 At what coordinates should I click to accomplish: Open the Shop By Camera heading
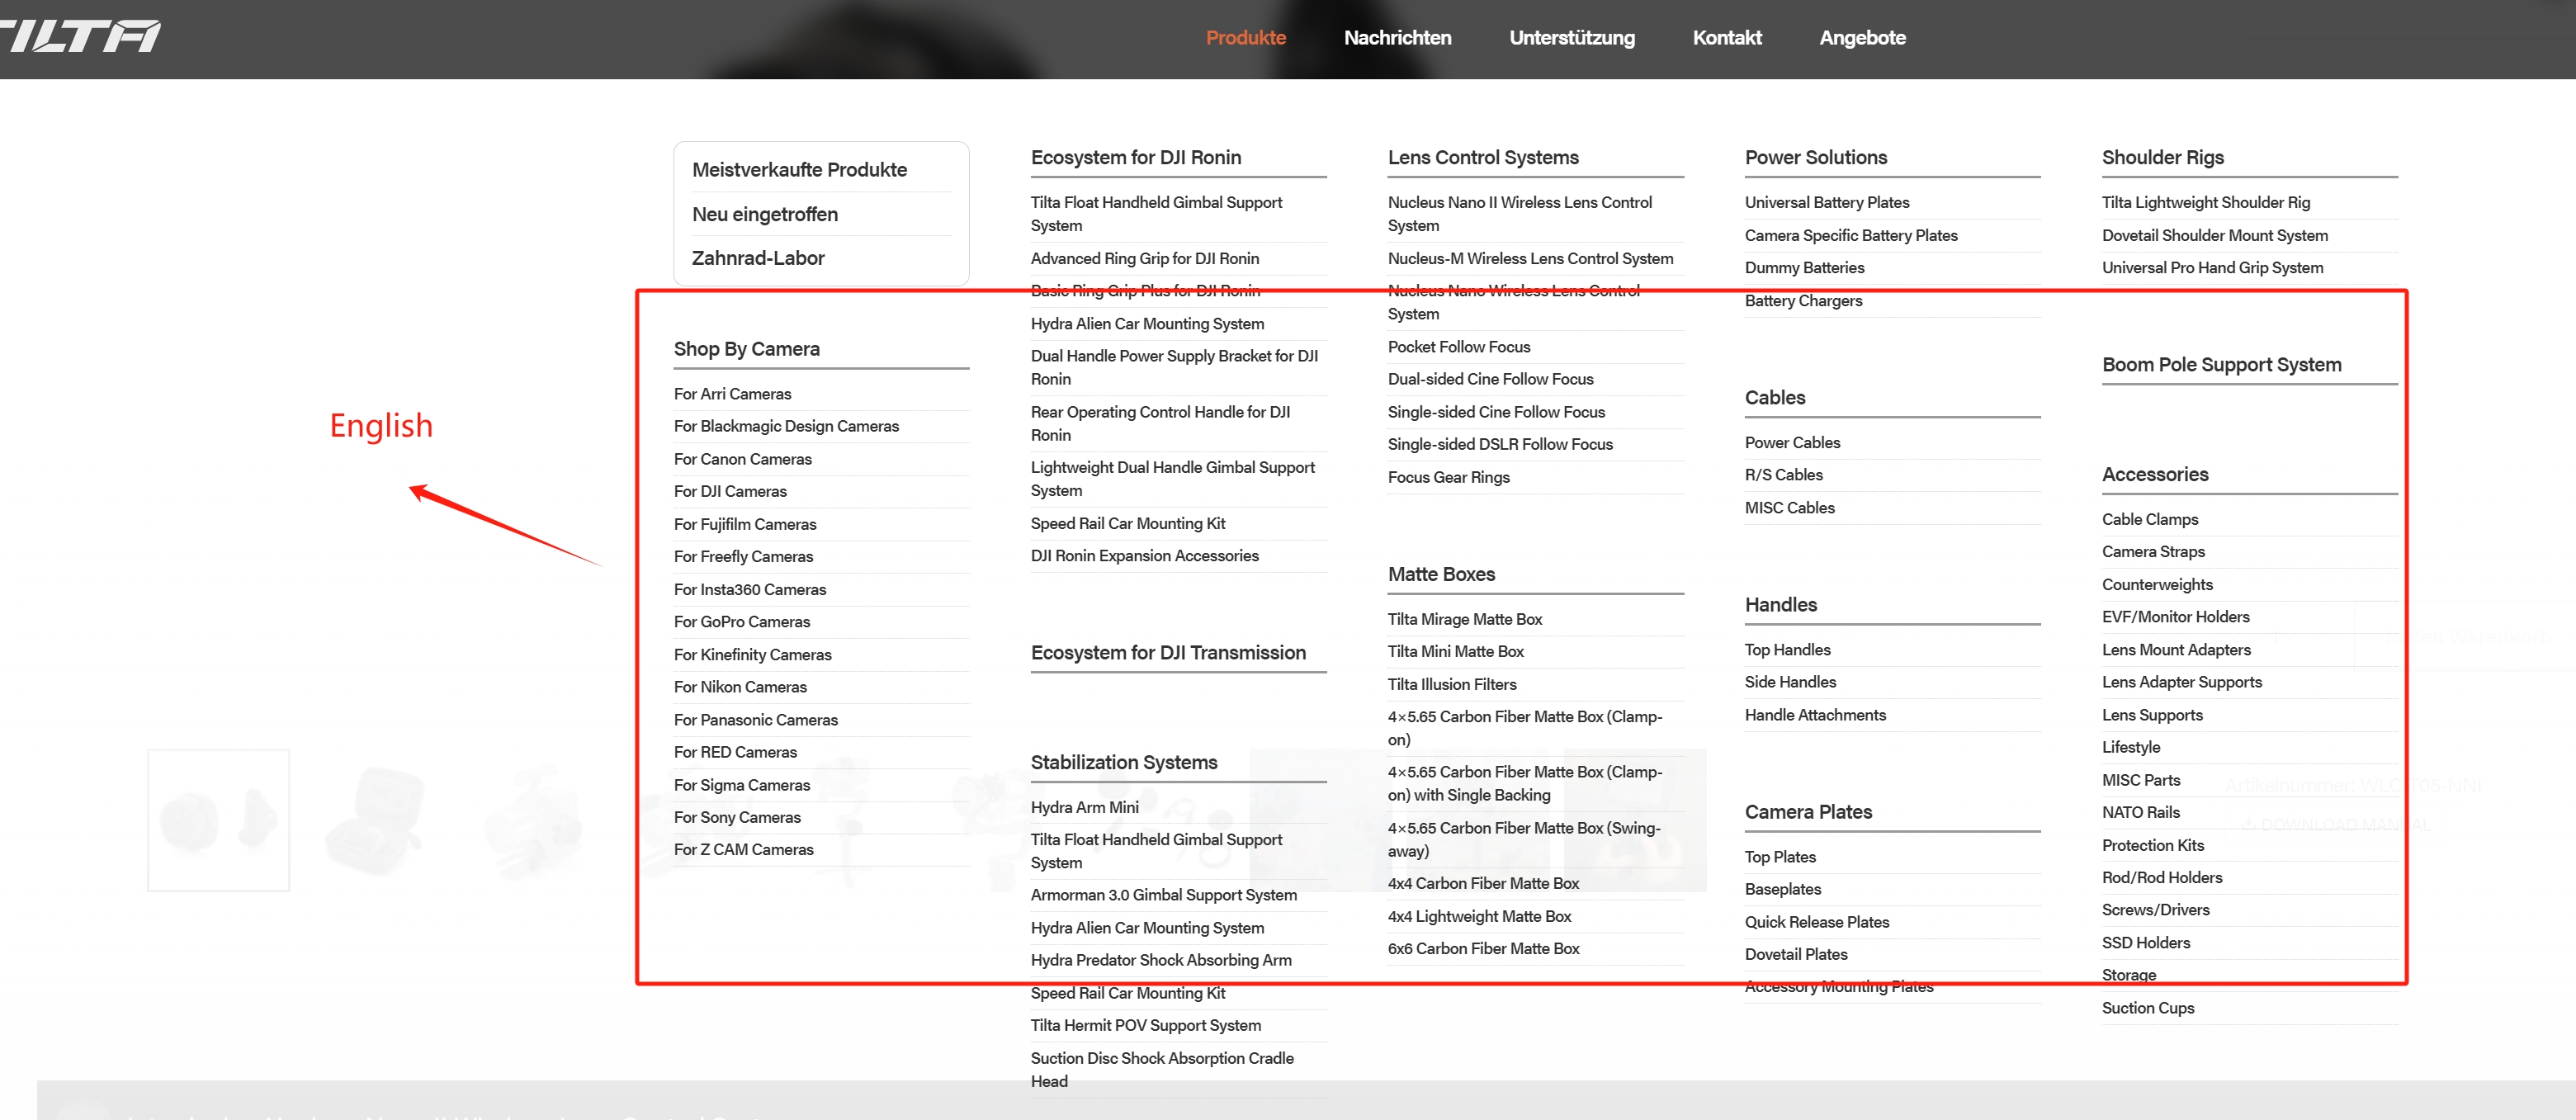pyautogui.click(x=746, y=349)
